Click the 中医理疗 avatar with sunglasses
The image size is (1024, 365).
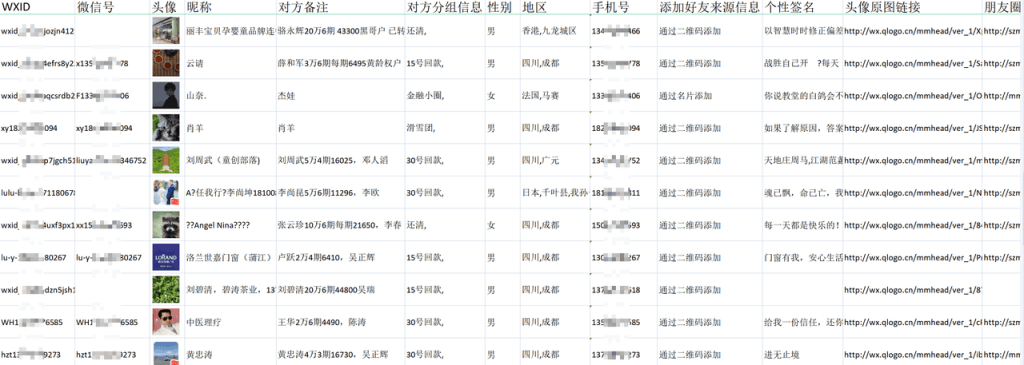(x=166, y=322)
